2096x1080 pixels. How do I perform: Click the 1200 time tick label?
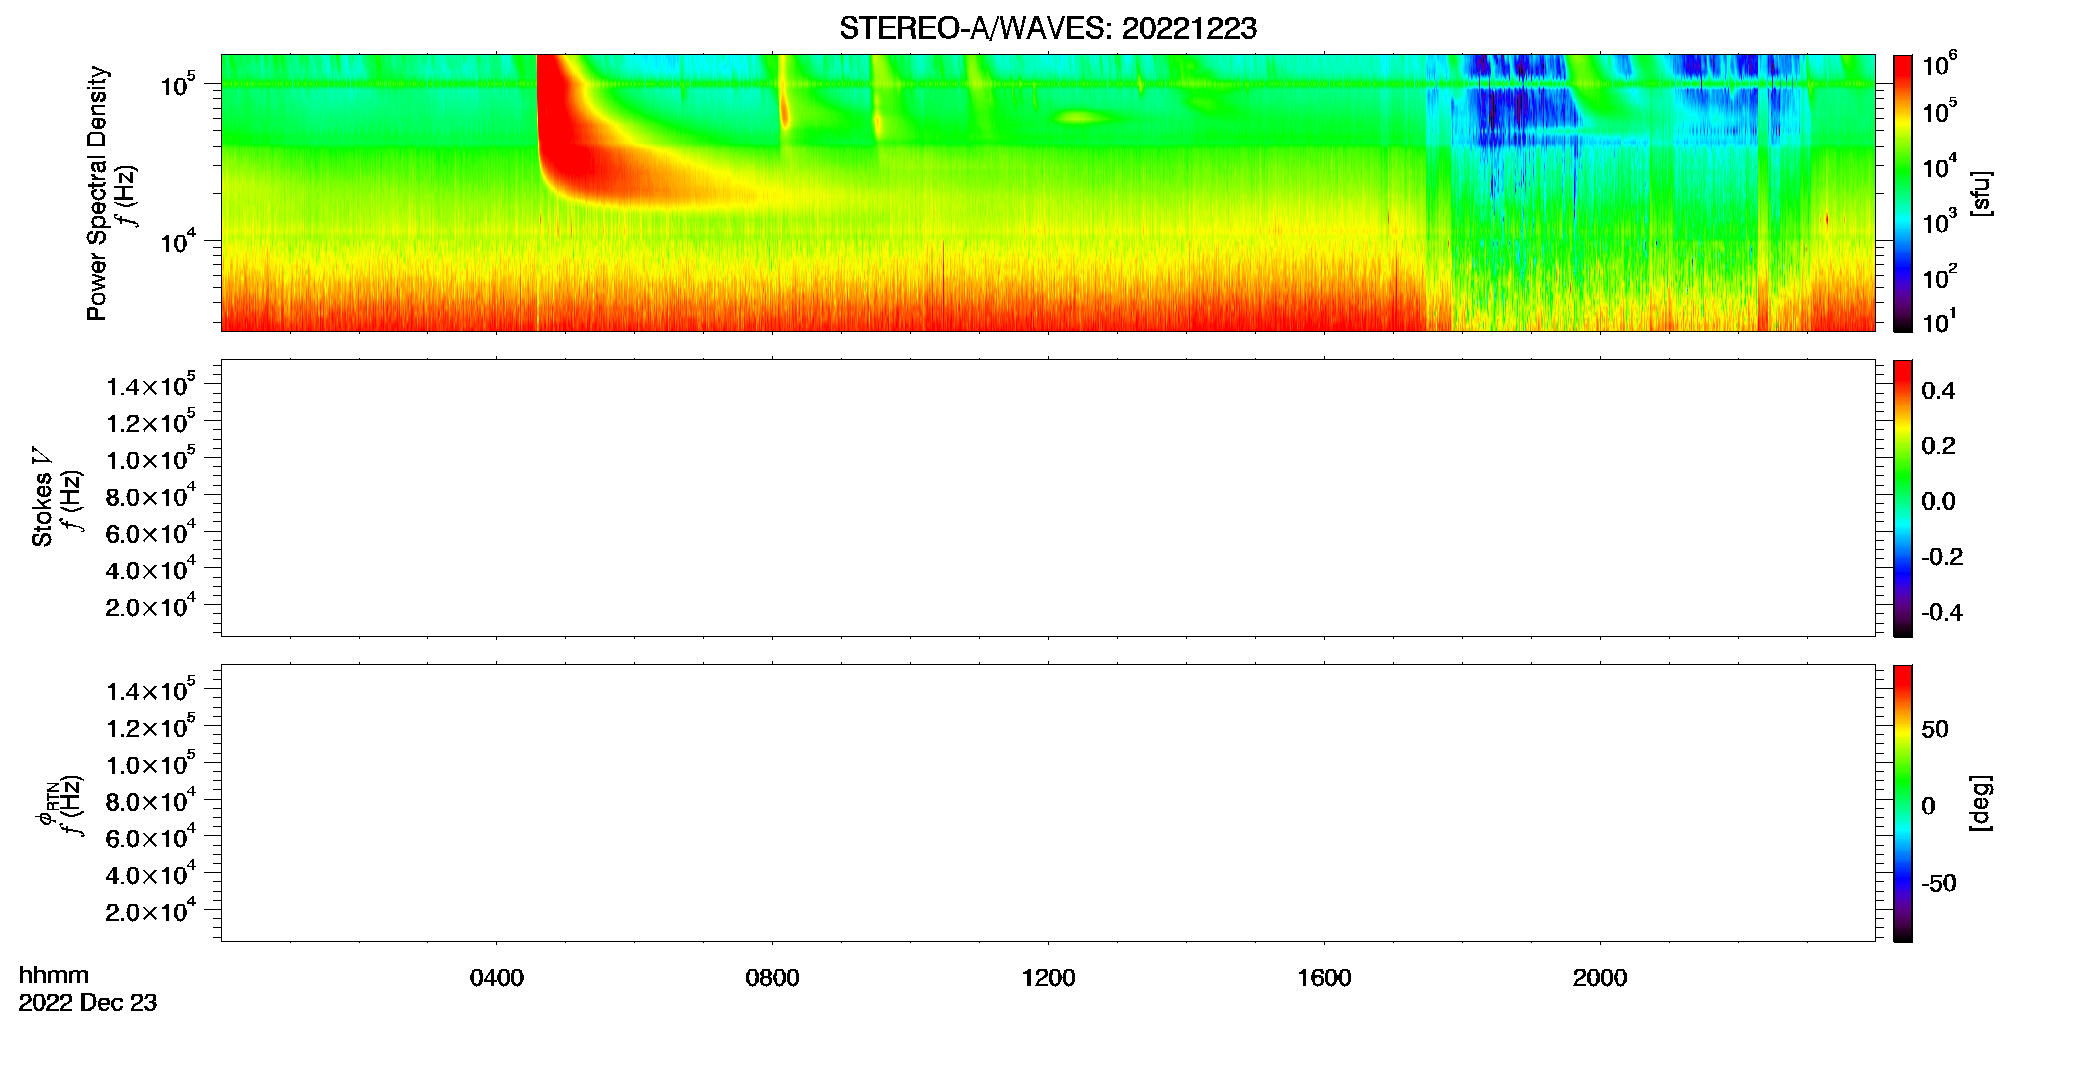coord(1048,978)
